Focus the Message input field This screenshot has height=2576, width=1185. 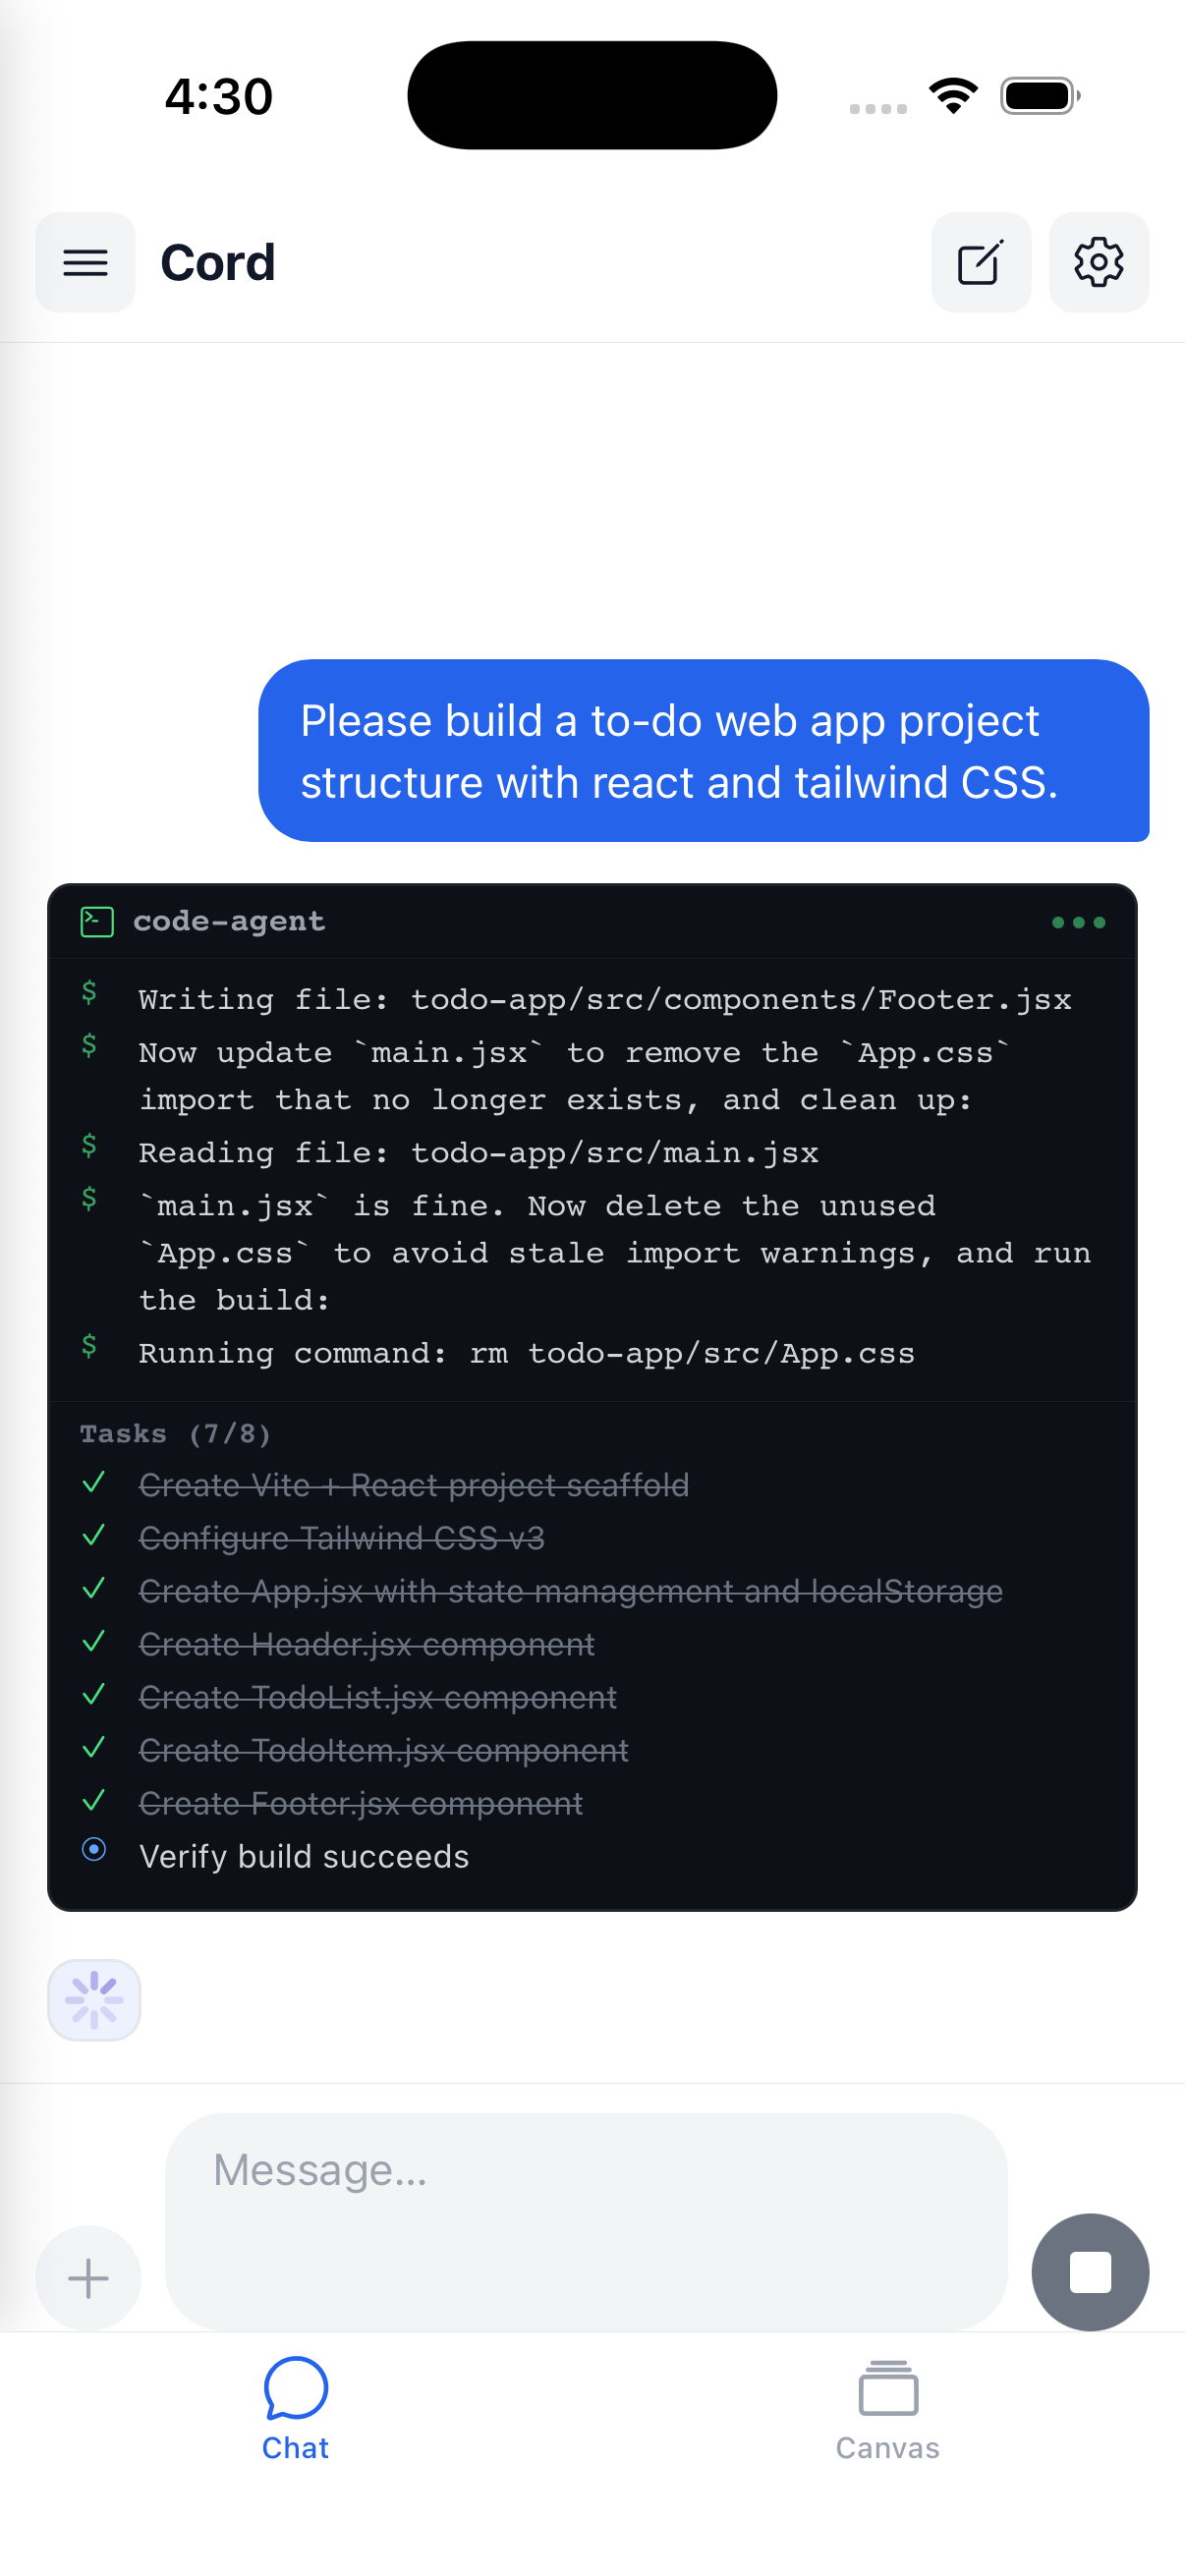586,2221
